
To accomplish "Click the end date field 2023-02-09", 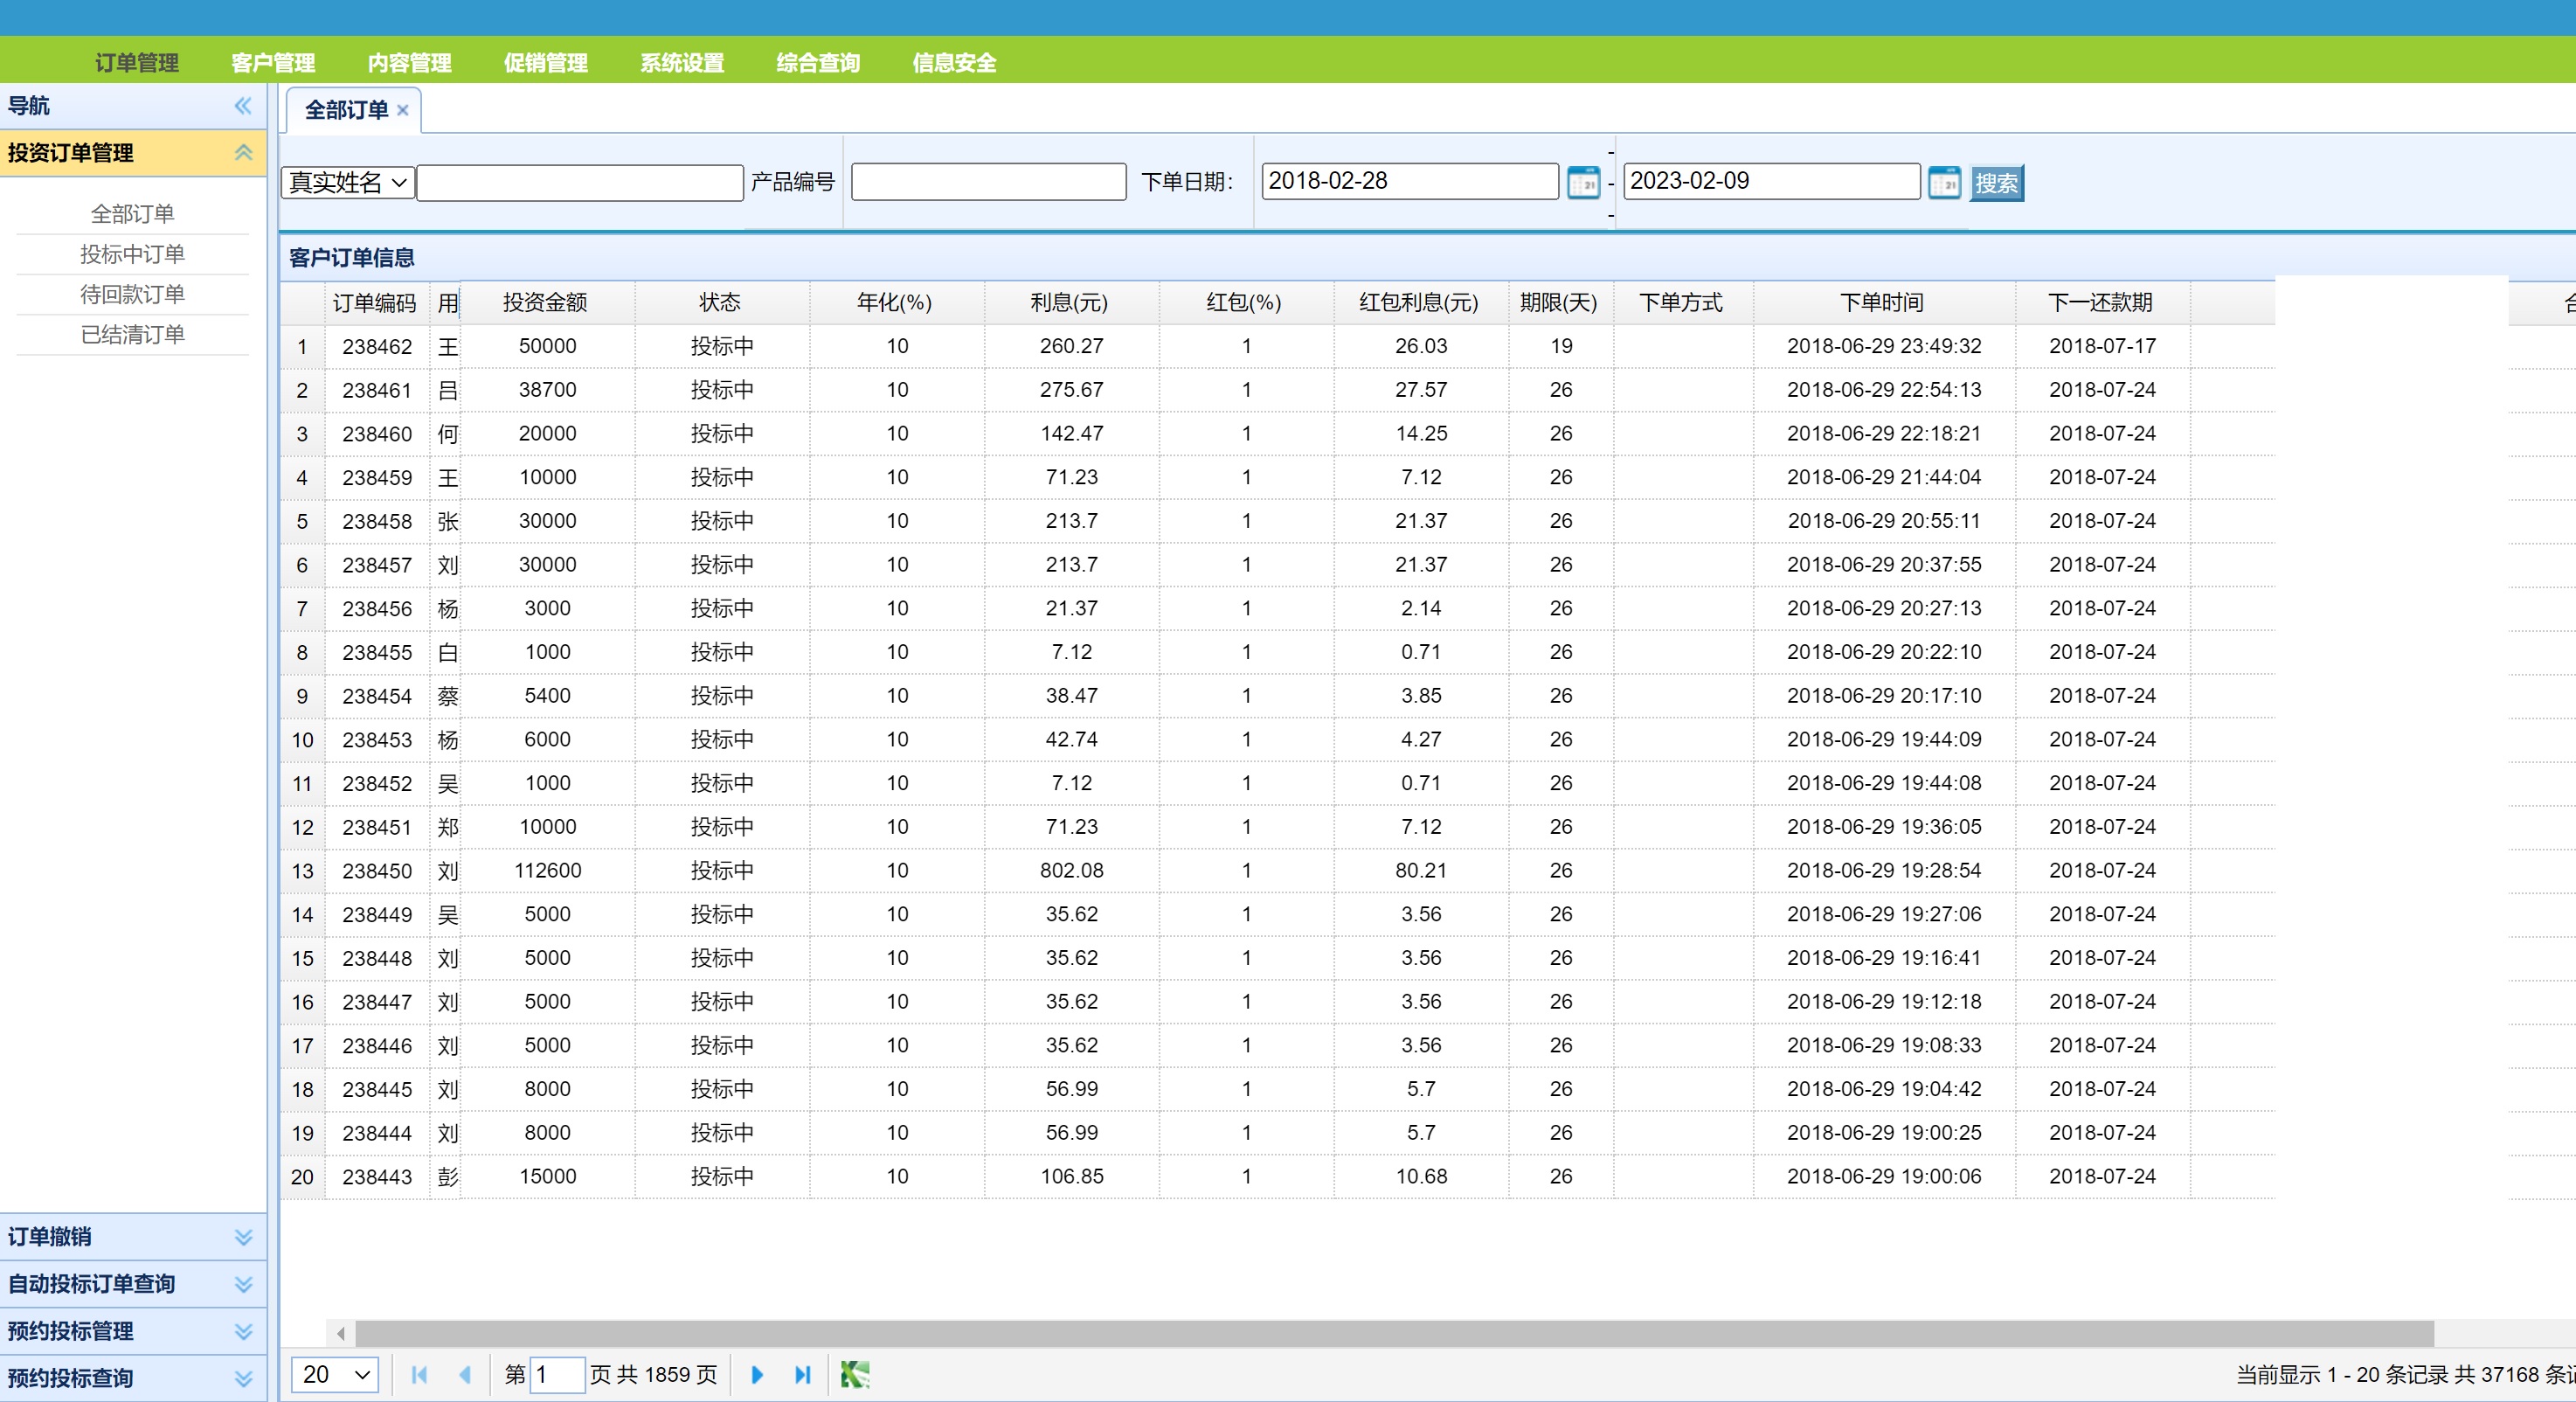I will 1771,181.
